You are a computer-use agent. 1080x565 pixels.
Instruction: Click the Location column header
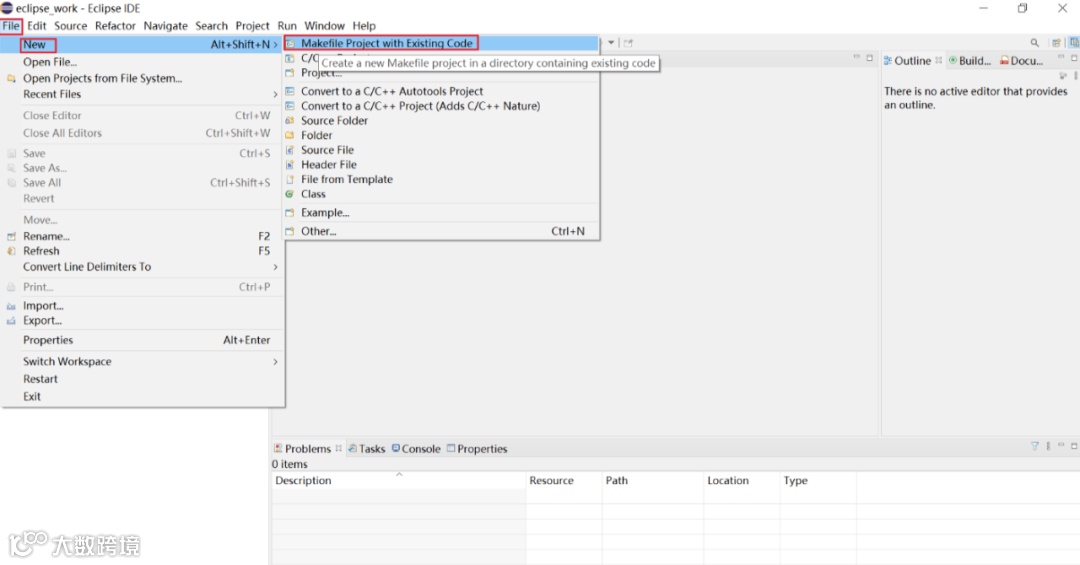point(741,480)
